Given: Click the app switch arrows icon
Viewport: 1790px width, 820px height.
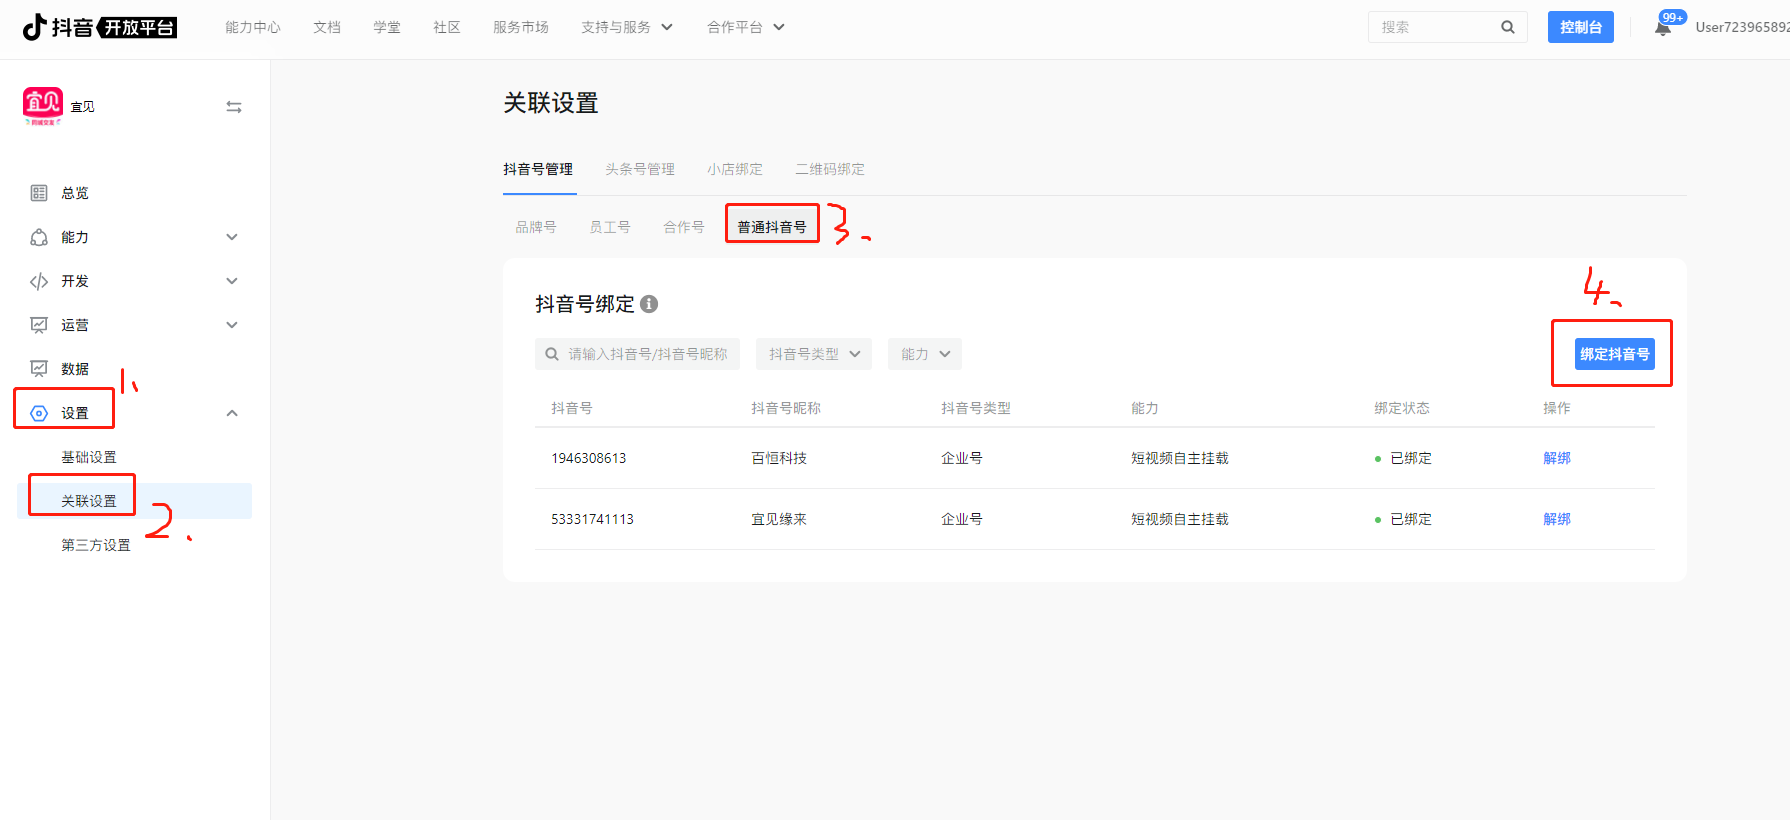Looking at the screenshot, I should [234, 107].
